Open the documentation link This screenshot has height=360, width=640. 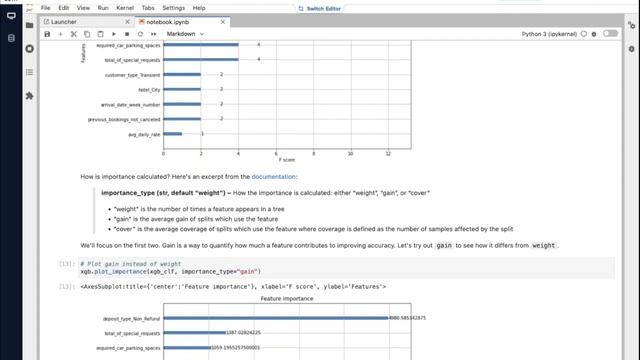tap(273, 177)
